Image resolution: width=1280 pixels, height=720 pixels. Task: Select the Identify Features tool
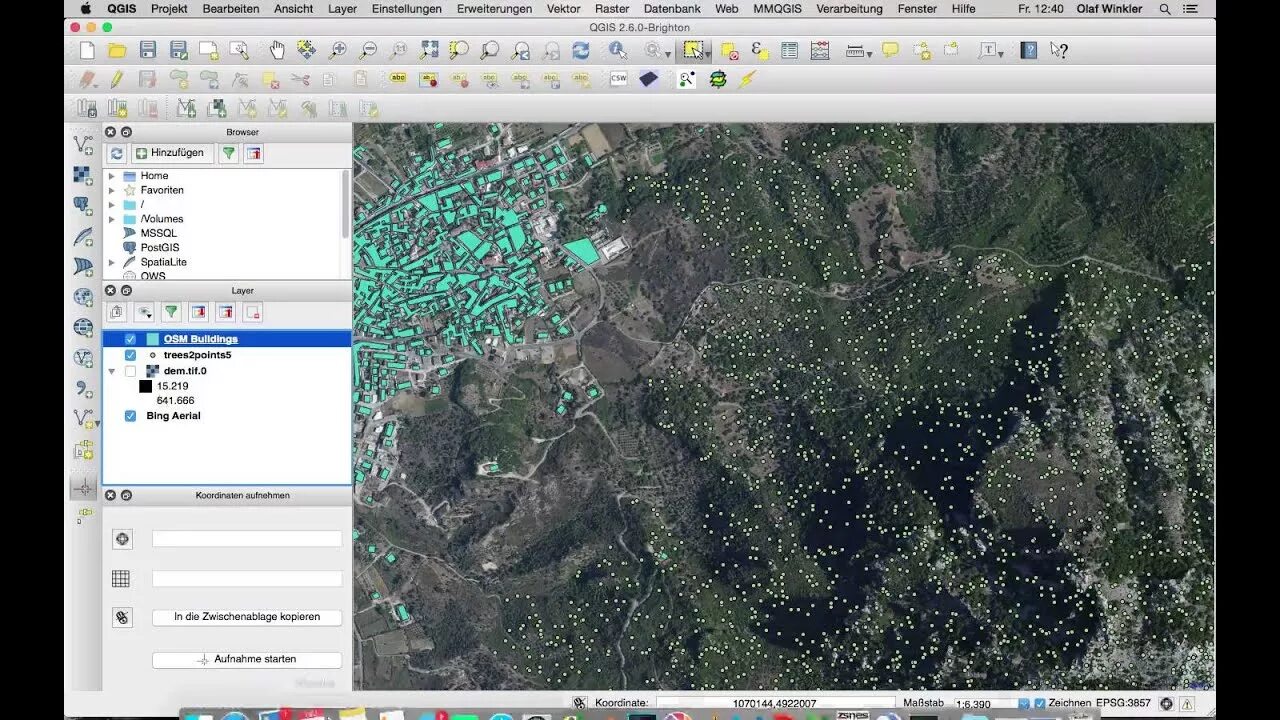click(618, 50)
